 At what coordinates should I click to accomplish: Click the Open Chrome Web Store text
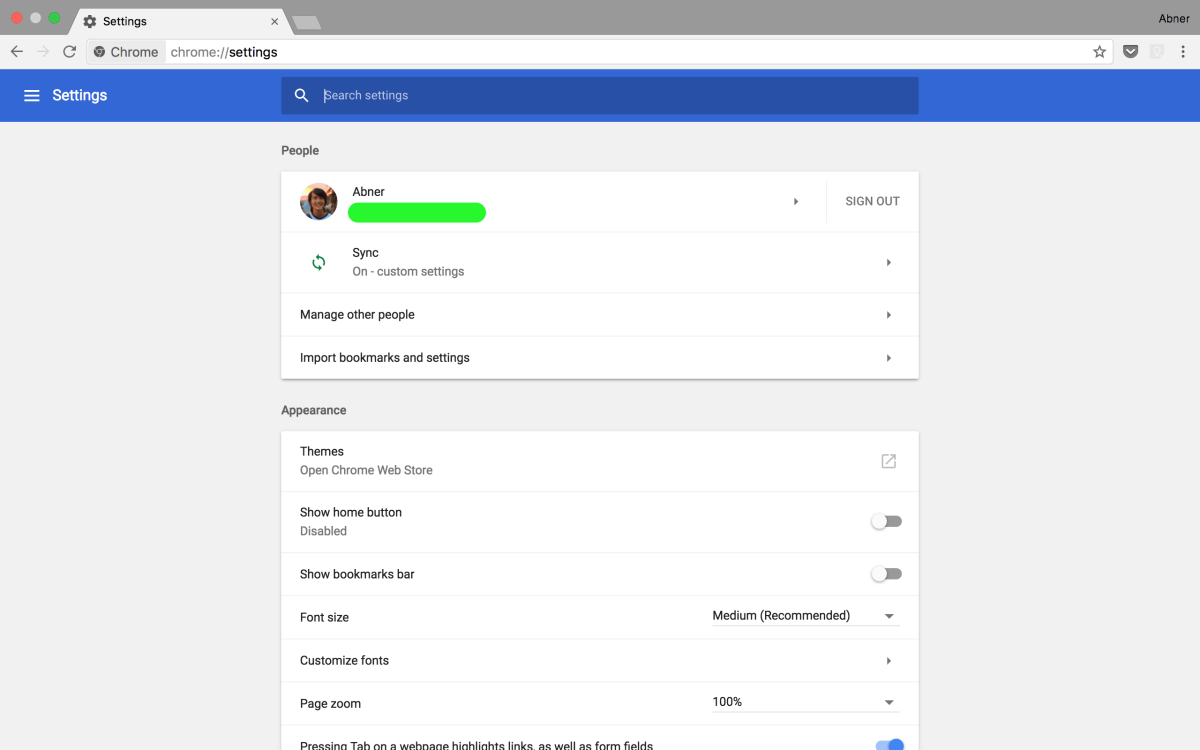366,470
